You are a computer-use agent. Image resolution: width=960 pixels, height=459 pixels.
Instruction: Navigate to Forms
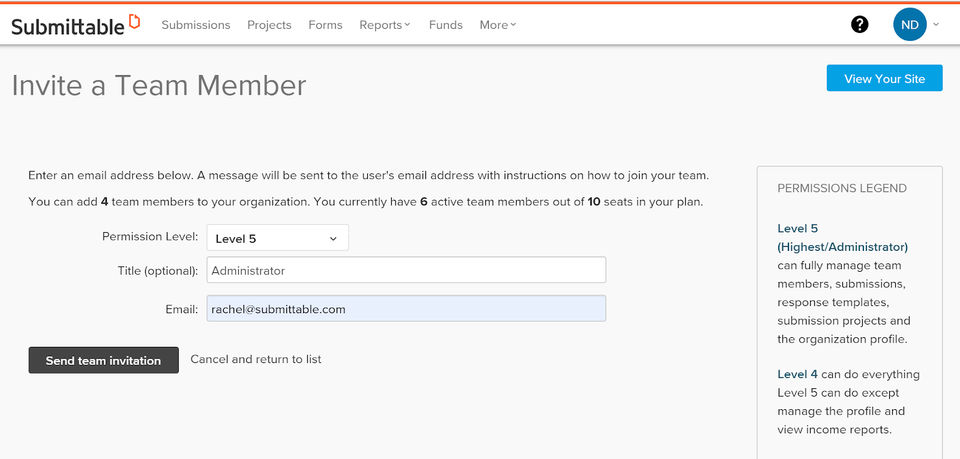coord(325,25)
